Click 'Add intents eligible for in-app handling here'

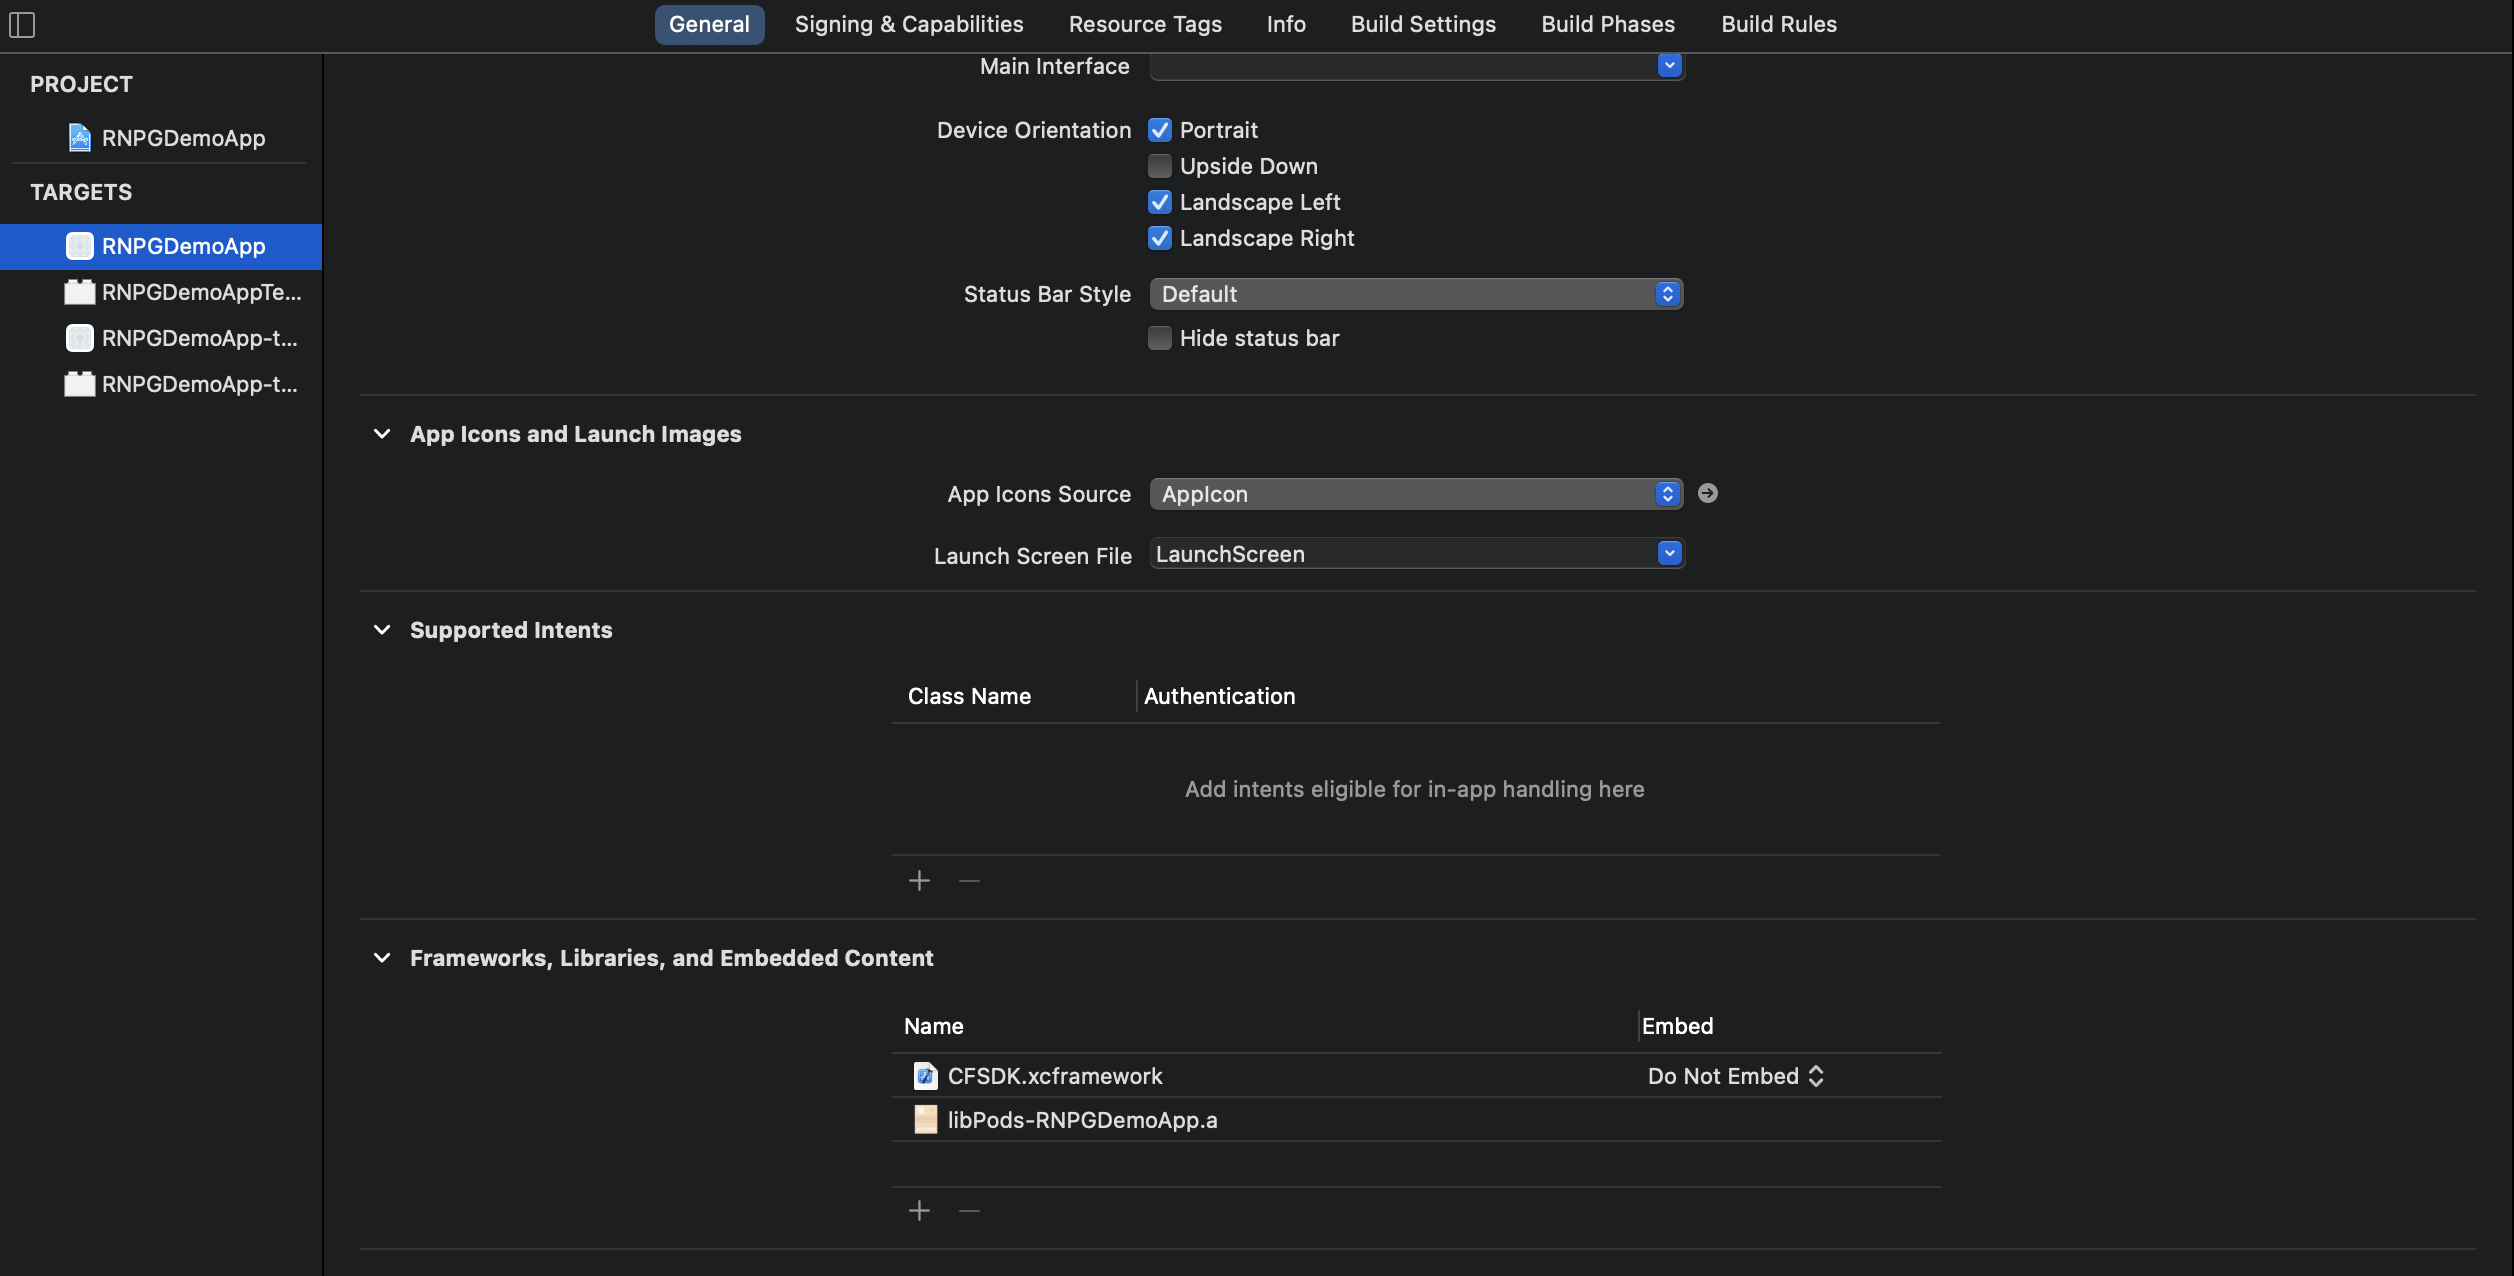tap(1414, 789)
